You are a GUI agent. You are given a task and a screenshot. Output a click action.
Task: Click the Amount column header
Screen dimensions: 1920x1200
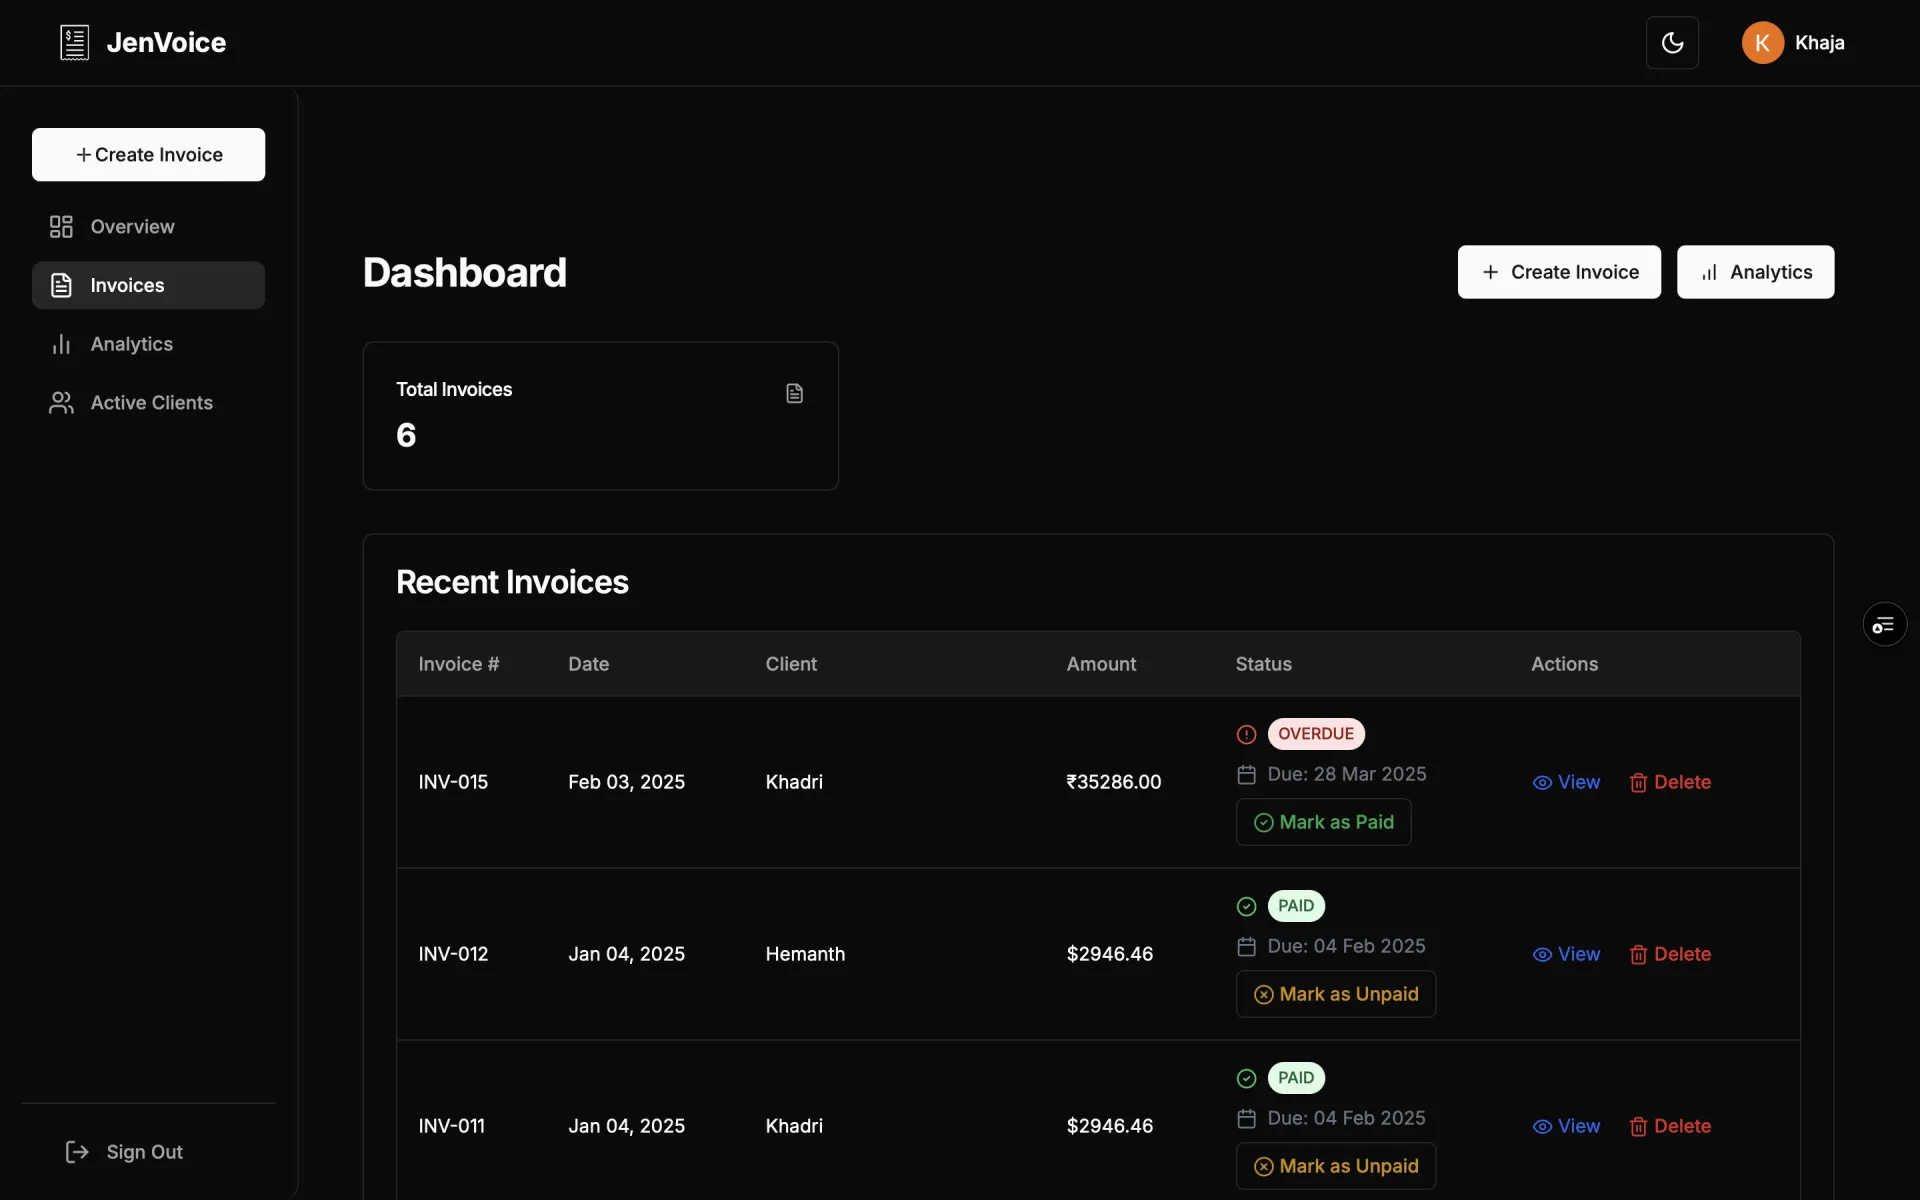[x=1101, y=664]
